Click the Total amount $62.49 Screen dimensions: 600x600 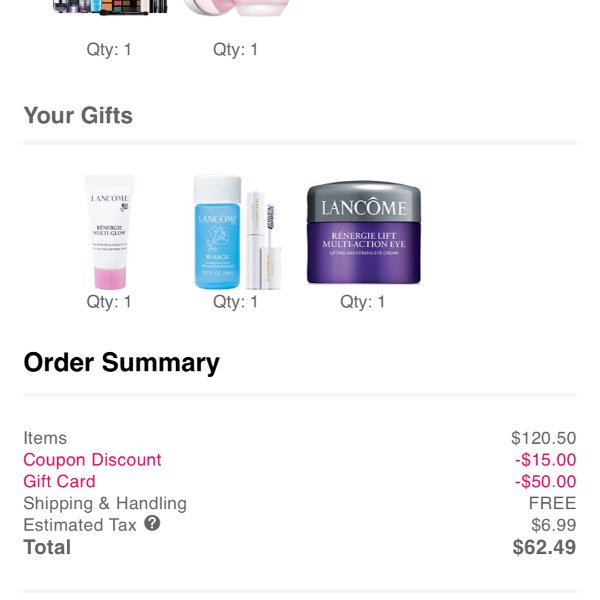544,547
